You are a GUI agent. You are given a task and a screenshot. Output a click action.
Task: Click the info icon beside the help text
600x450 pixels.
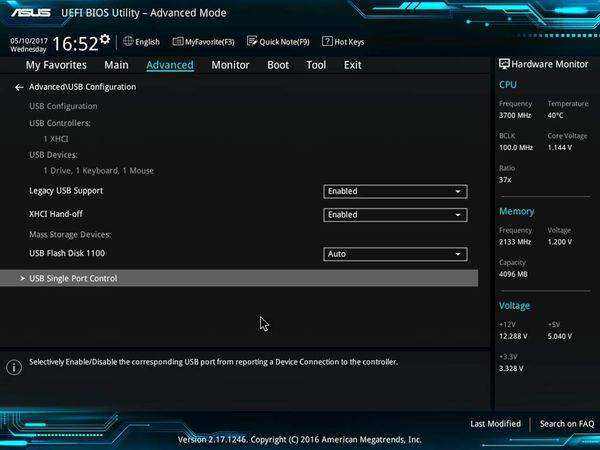coord(14,367)
